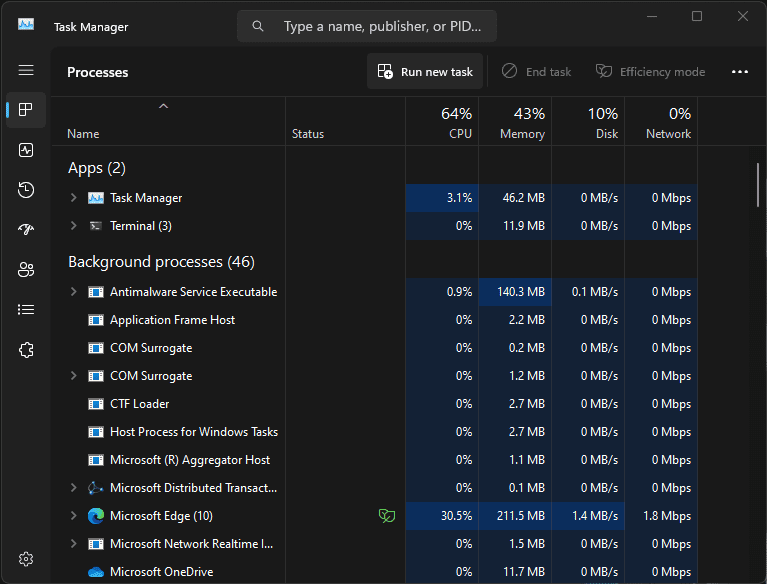The width and height of the screenshot is (767, 584).
Task: Expand the Terminal (3) process group
Action: click(73, 225)
